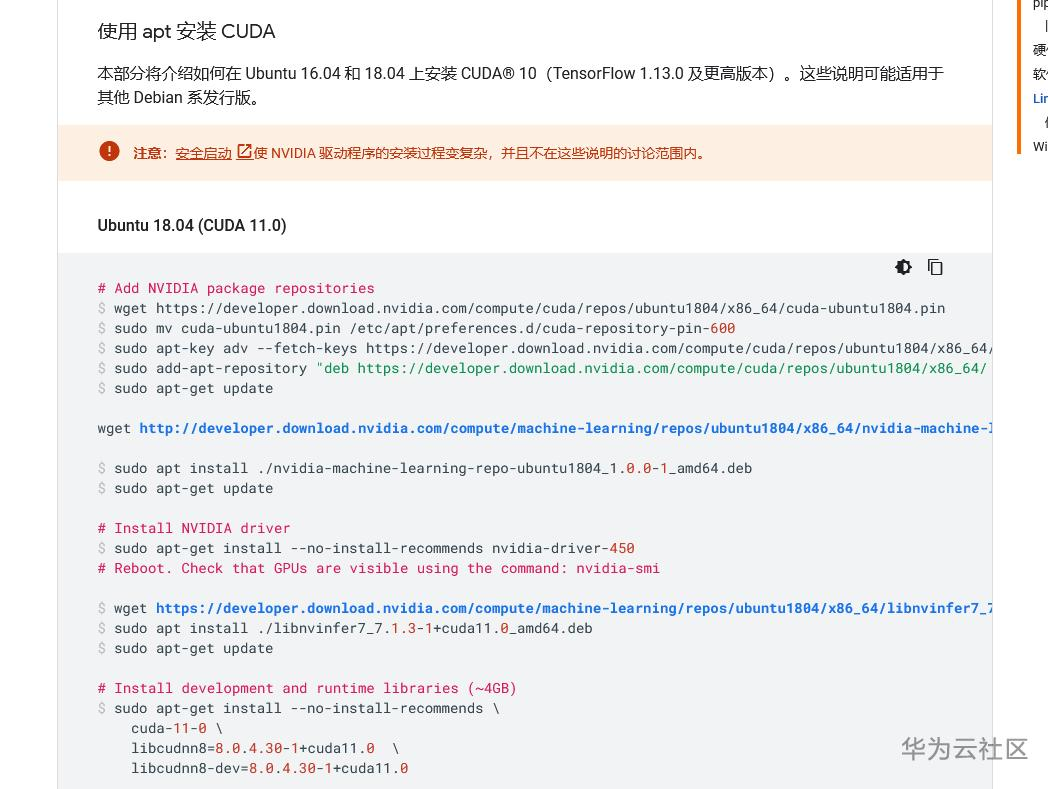Open the libnvinfer7 download URL
This screenshot has height=789, width=1048.
tap(573, 608)
